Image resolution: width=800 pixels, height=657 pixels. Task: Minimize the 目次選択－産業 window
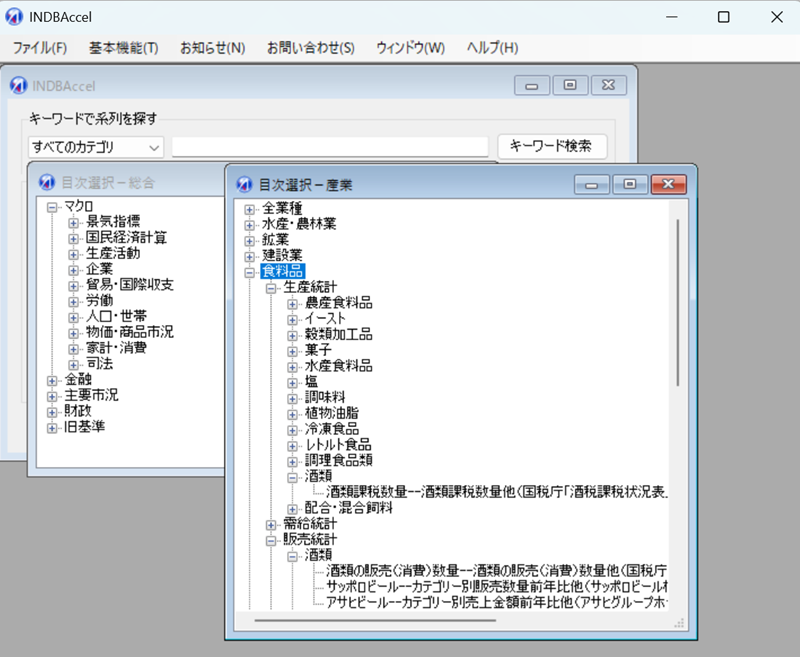point(592,184)
